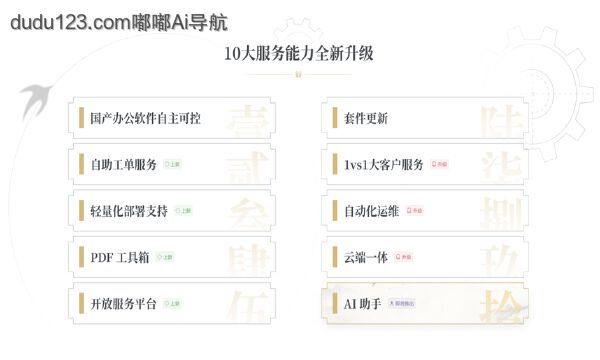The width and height of the screenshot is (600, 360).
Task: Click green badge beside 自助工单服务
Action: [x=172, y=164]
